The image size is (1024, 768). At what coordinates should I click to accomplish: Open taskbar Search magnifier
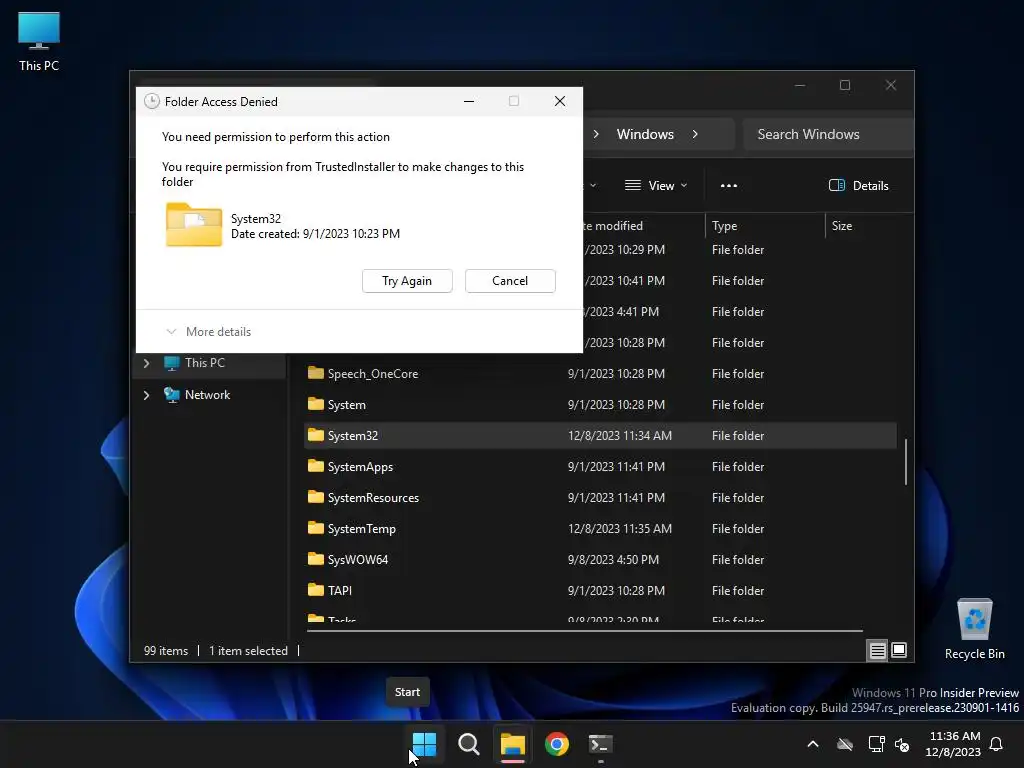[468, 744]
